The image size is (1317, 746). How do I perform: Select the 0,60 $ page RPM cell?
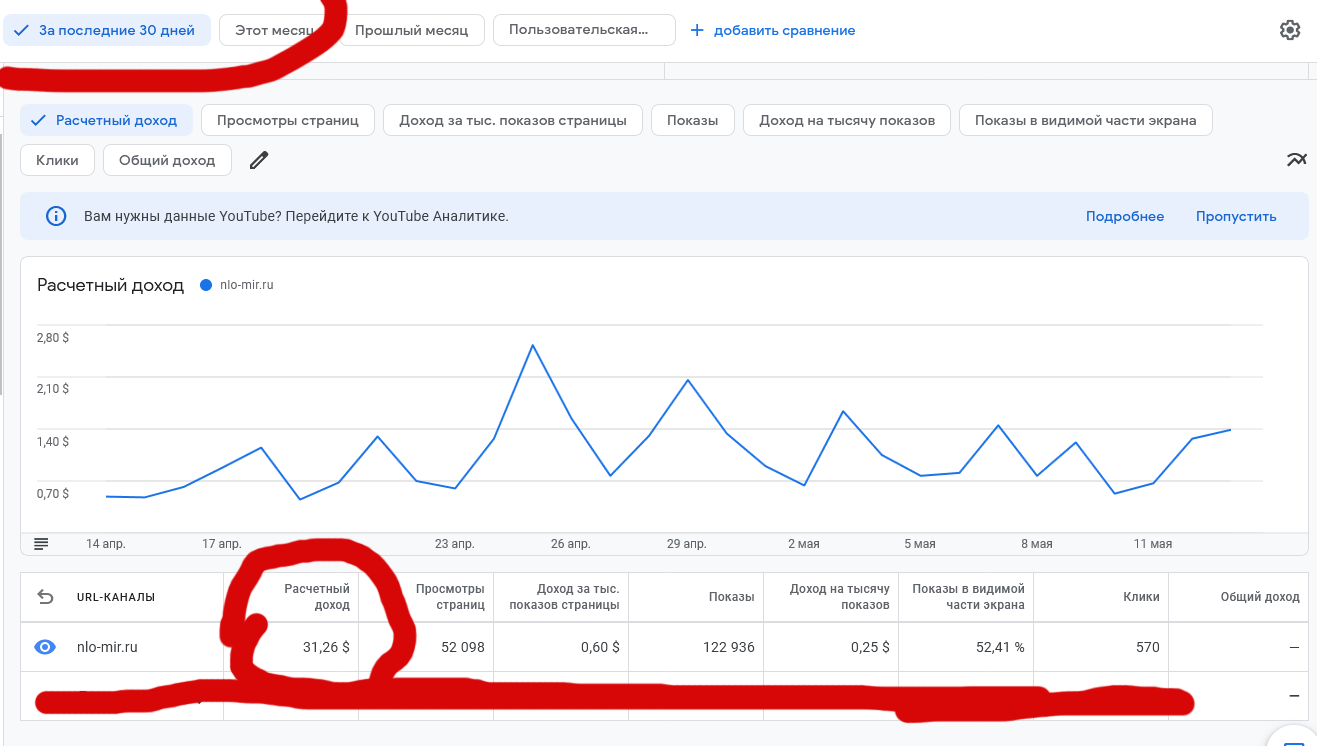pyautogui.click(x=600, y=647)
